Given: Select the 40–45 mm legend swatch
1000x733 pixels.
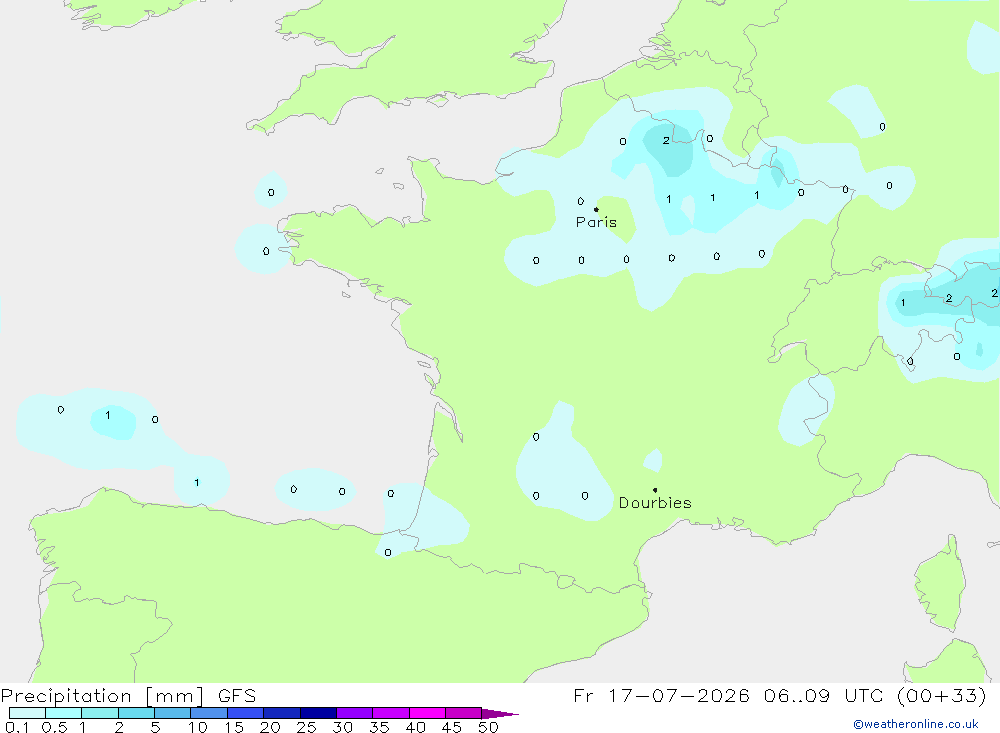Looking at the screenshot, I should (427, 713).
